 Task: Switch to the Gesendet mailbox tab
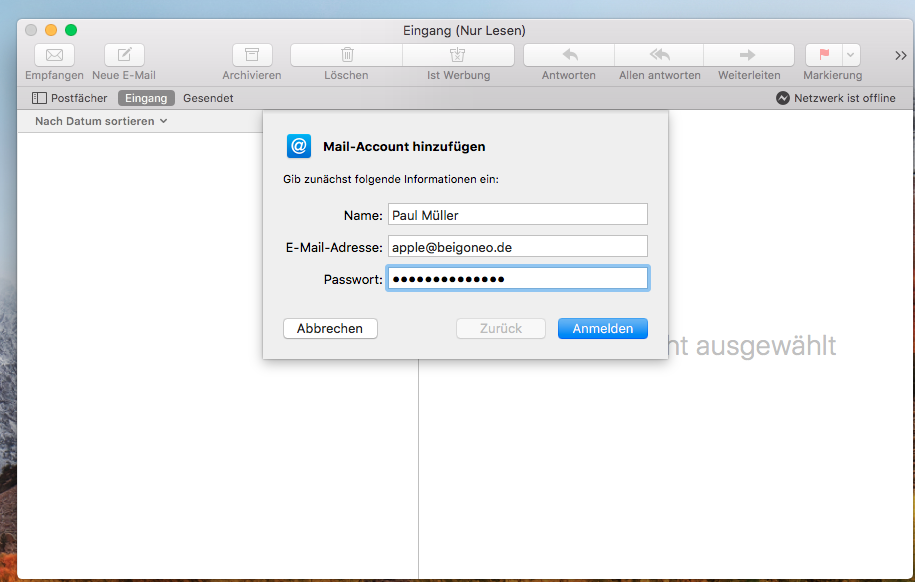(208, 98)
